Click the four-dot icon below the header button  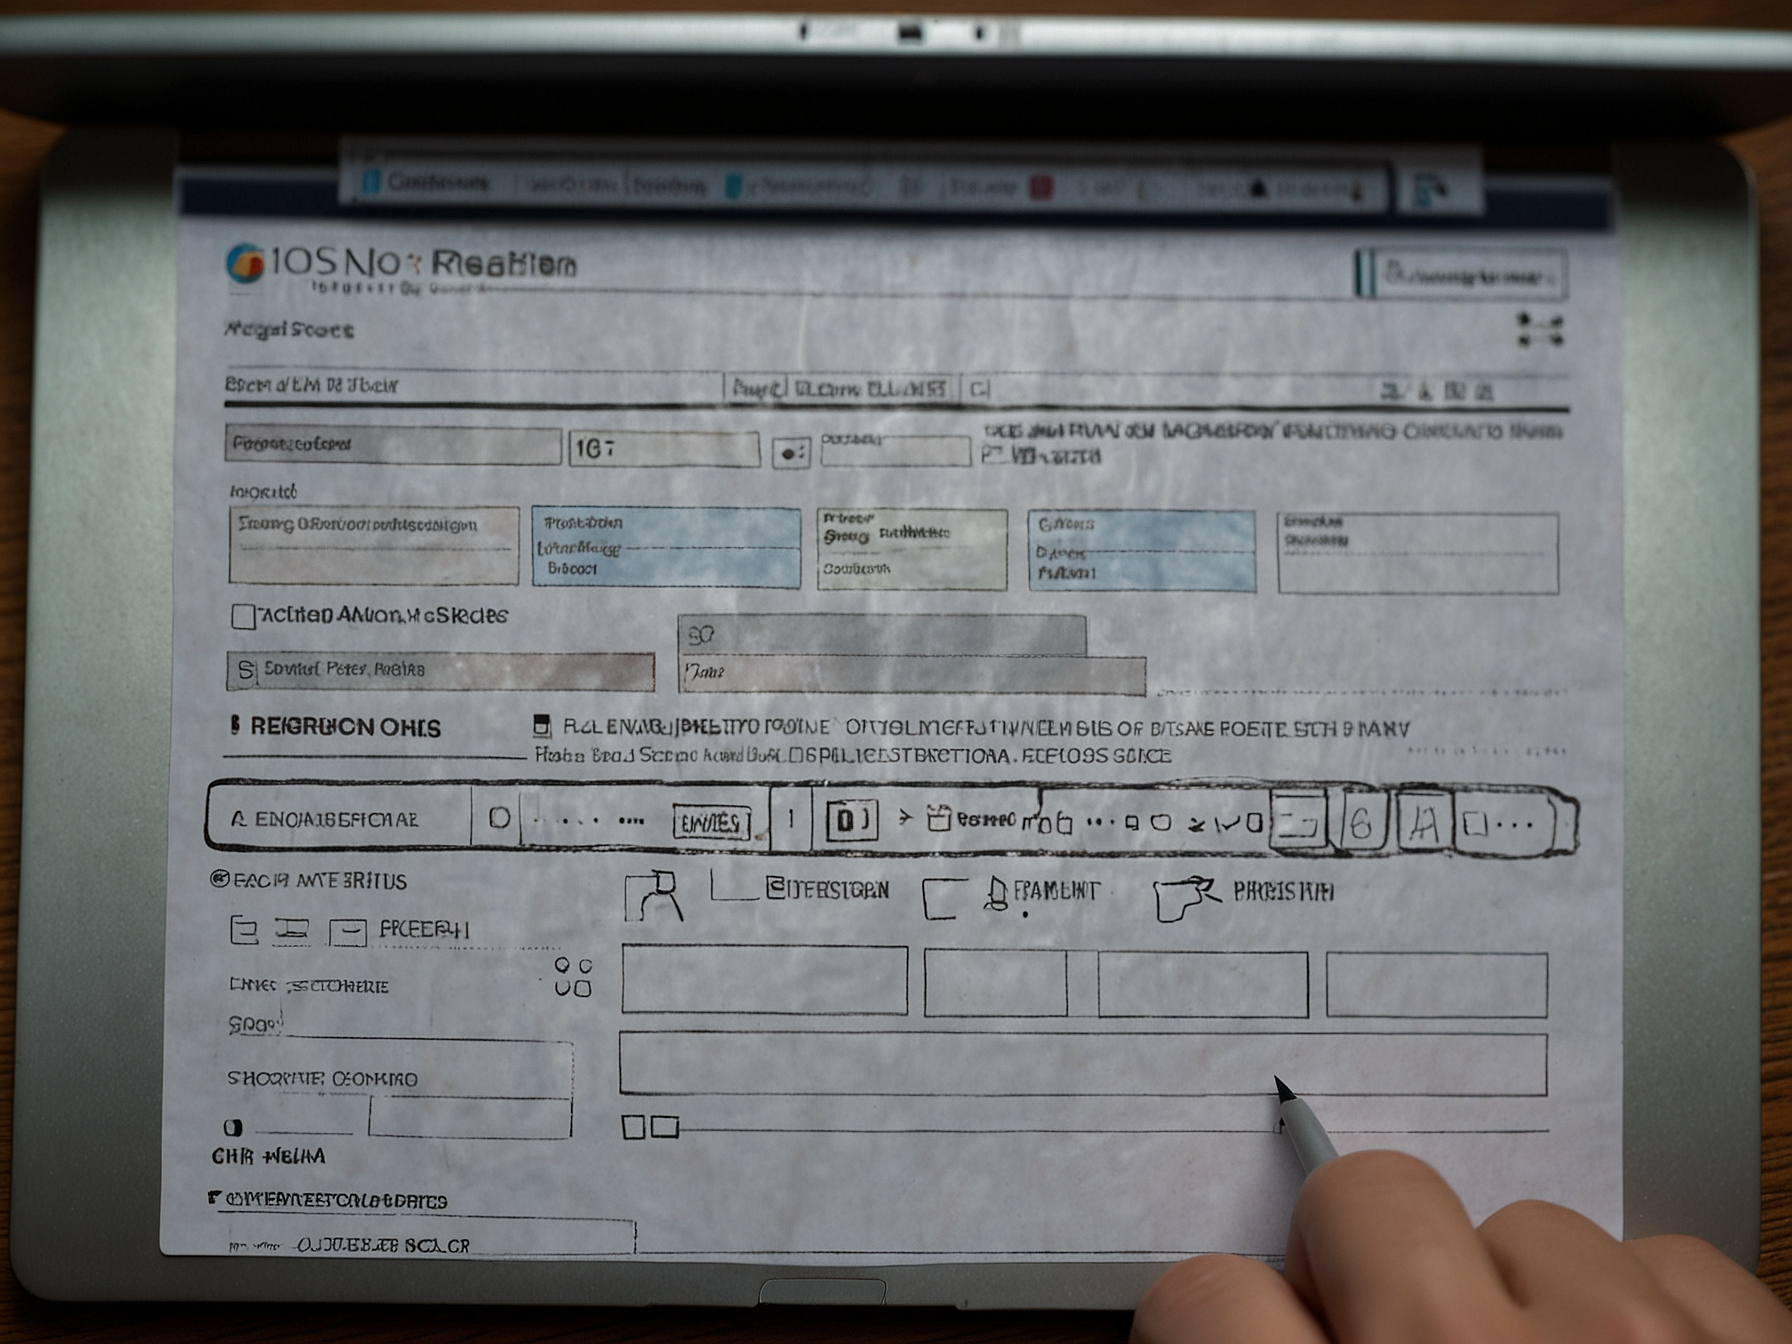click(x=1539, y=330)
